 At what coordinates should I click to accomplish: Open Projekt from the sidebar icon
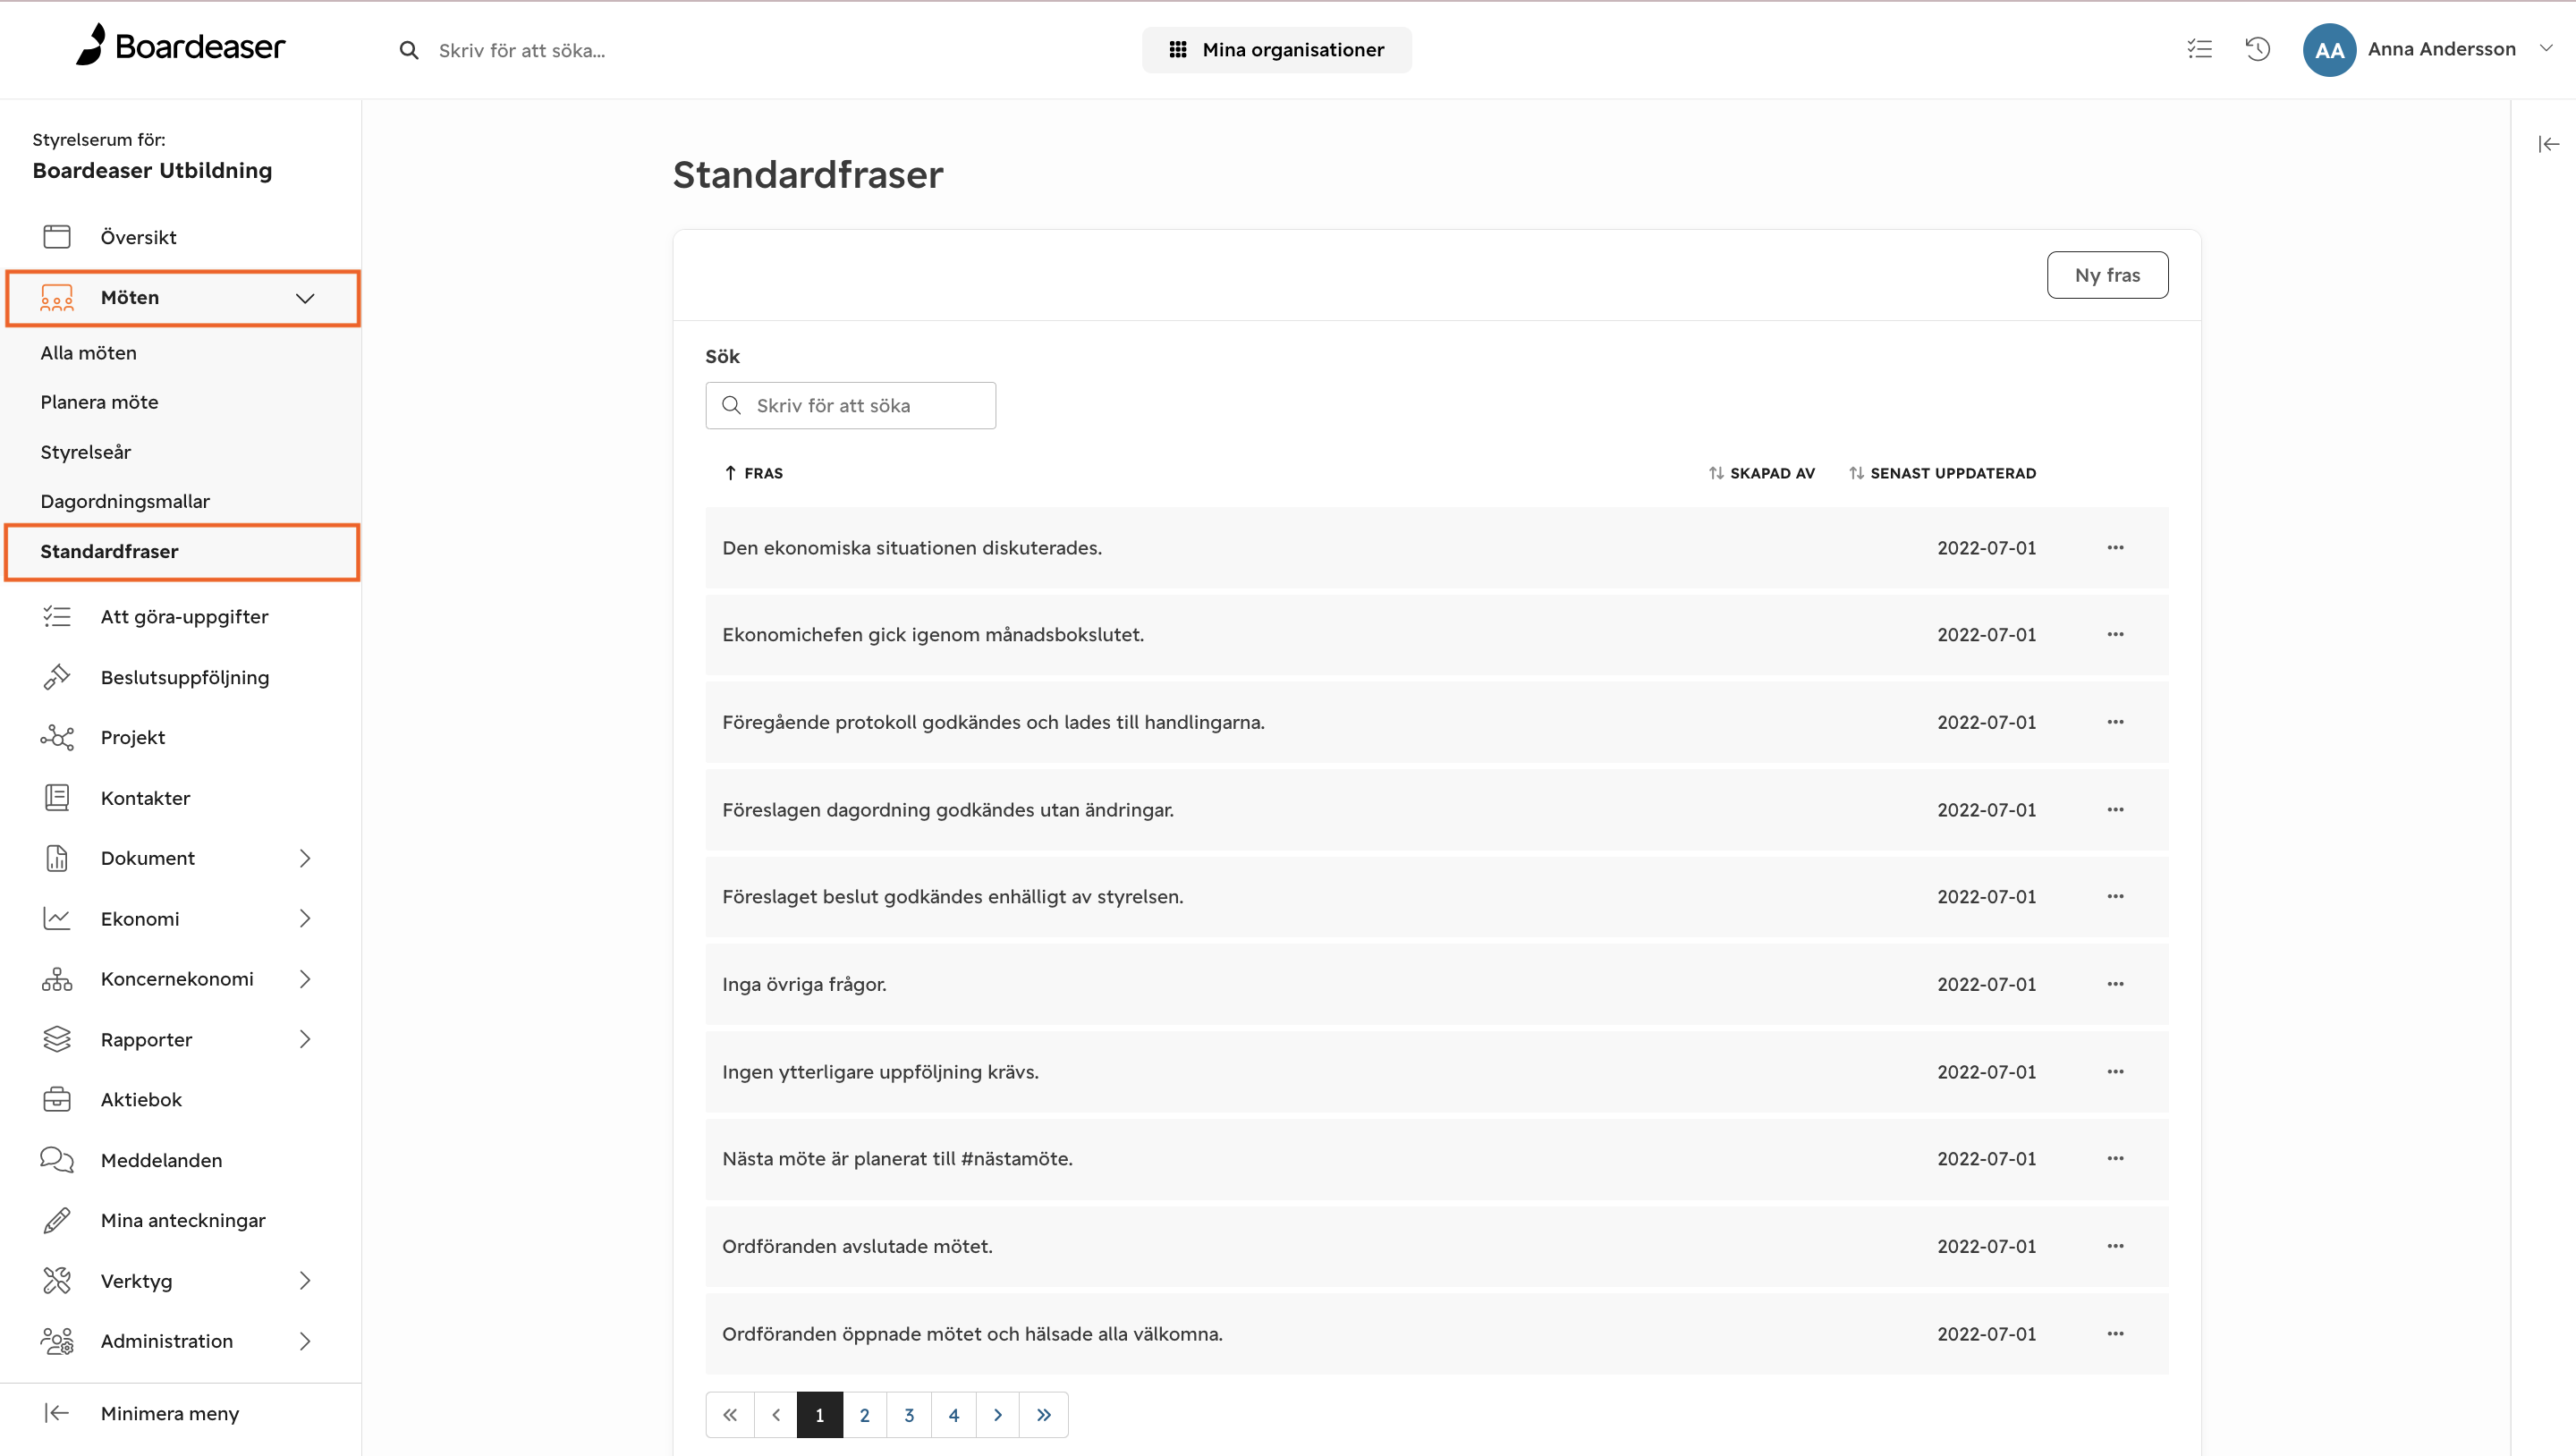coord(57,737)
